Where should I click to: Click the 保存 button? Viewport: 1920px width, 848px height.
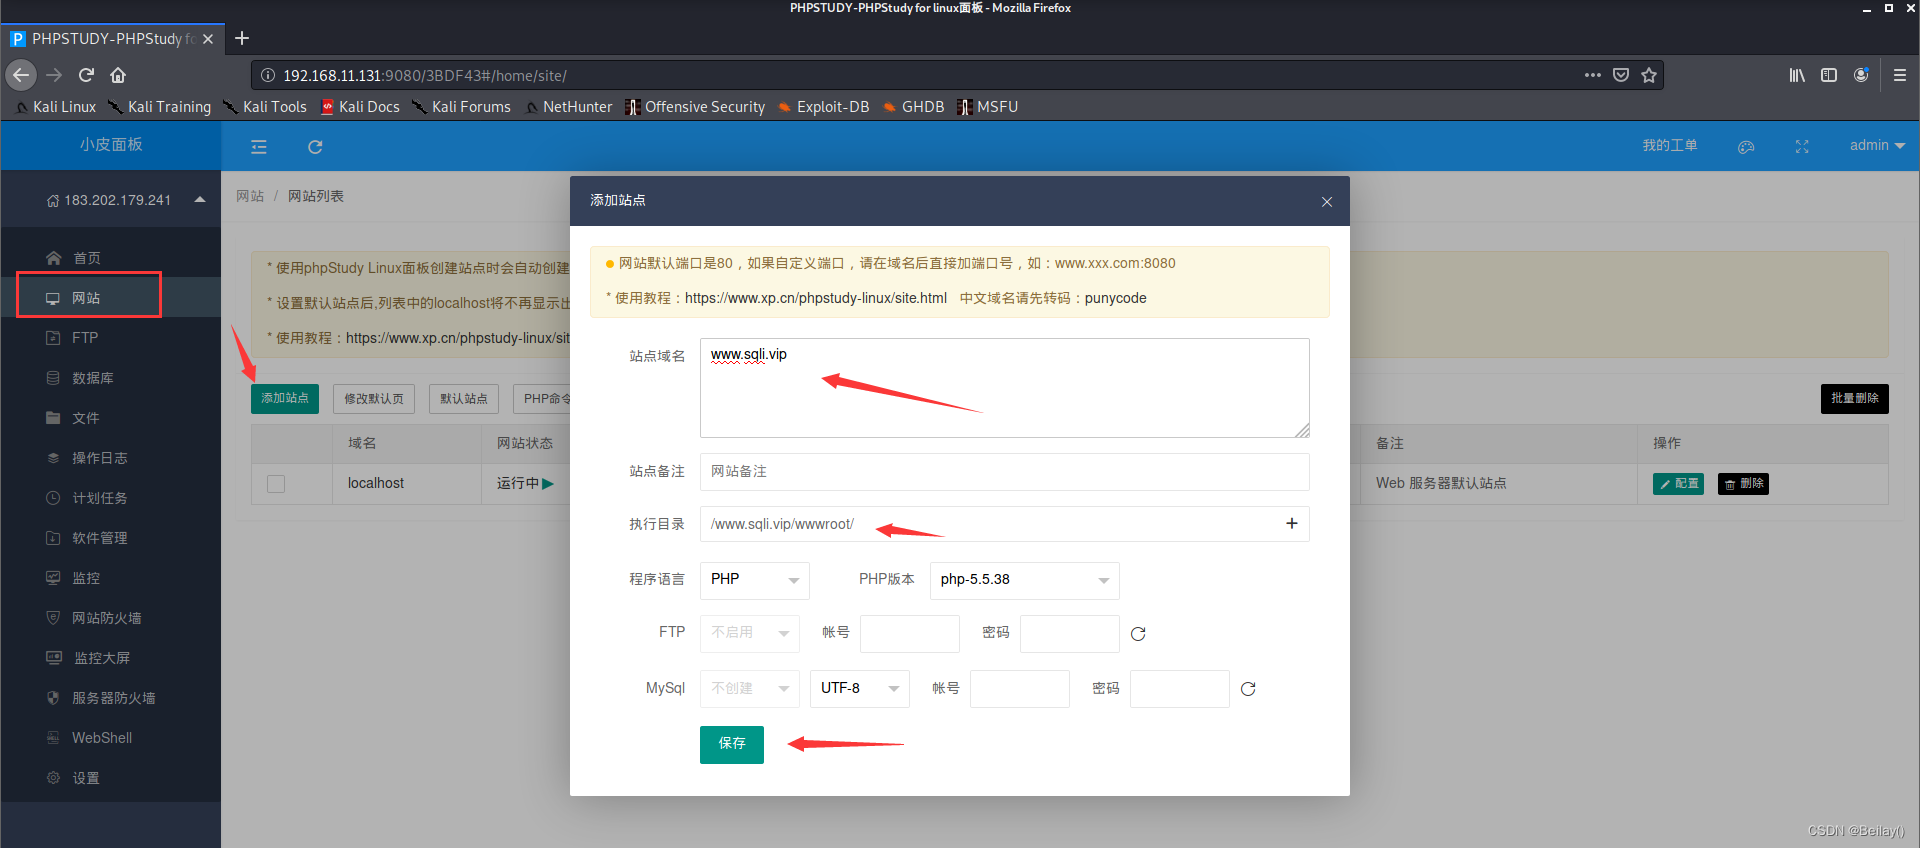732,744
